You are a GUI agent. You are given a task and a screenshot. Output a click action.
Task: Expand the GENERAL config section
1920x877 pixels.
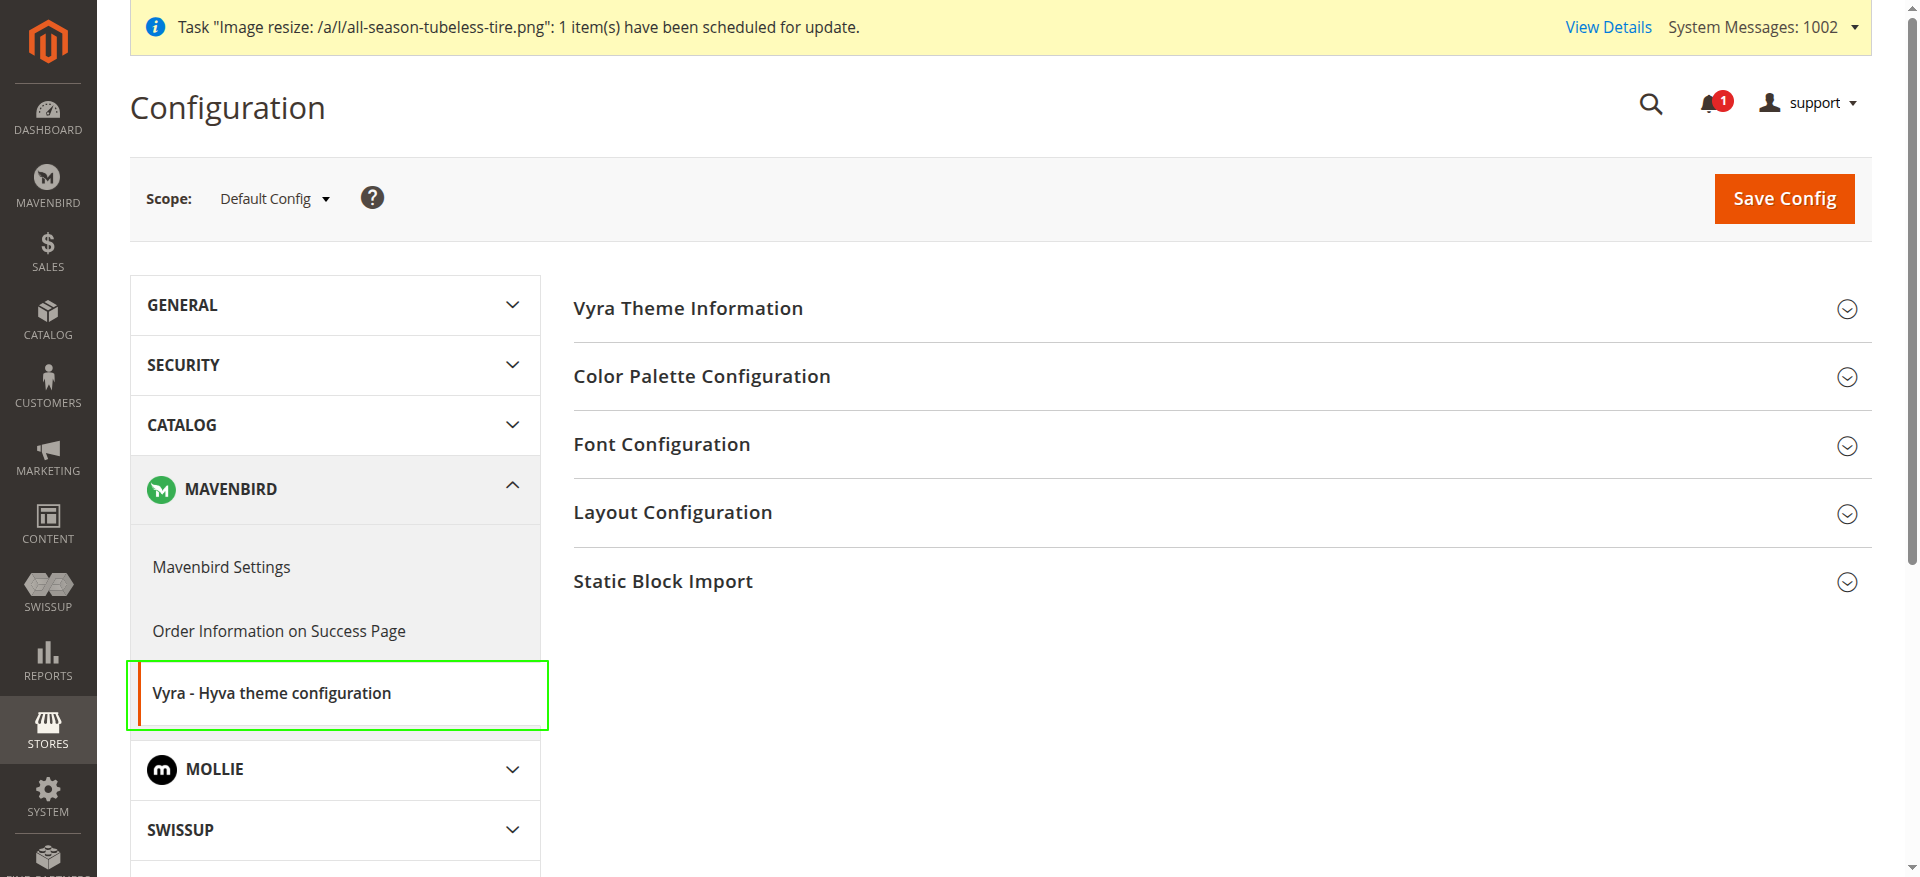(335, 305)
